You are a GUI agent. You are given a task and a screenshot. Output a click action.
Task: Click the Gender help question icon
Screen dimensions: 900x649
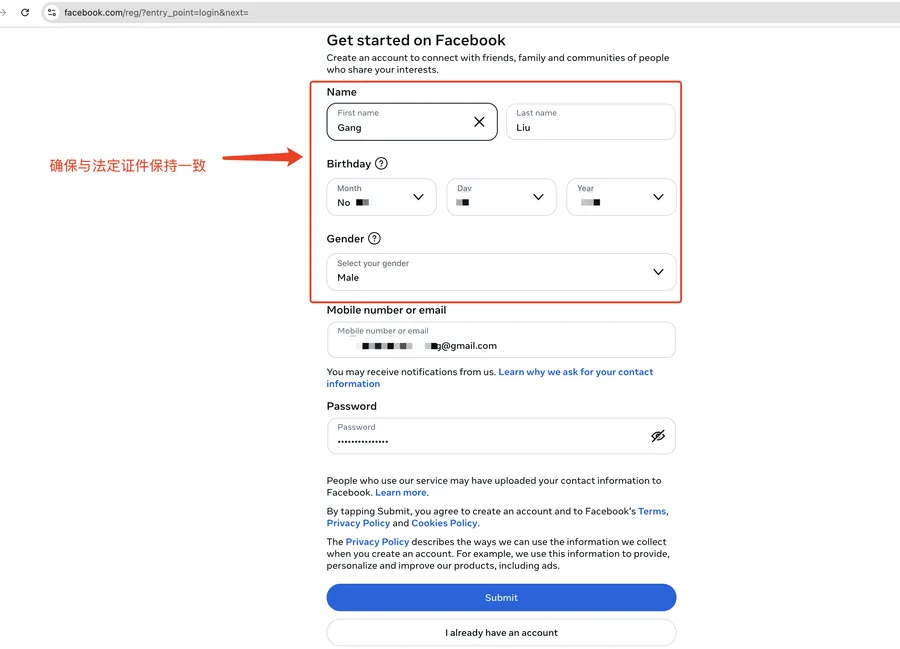(374, 238)
